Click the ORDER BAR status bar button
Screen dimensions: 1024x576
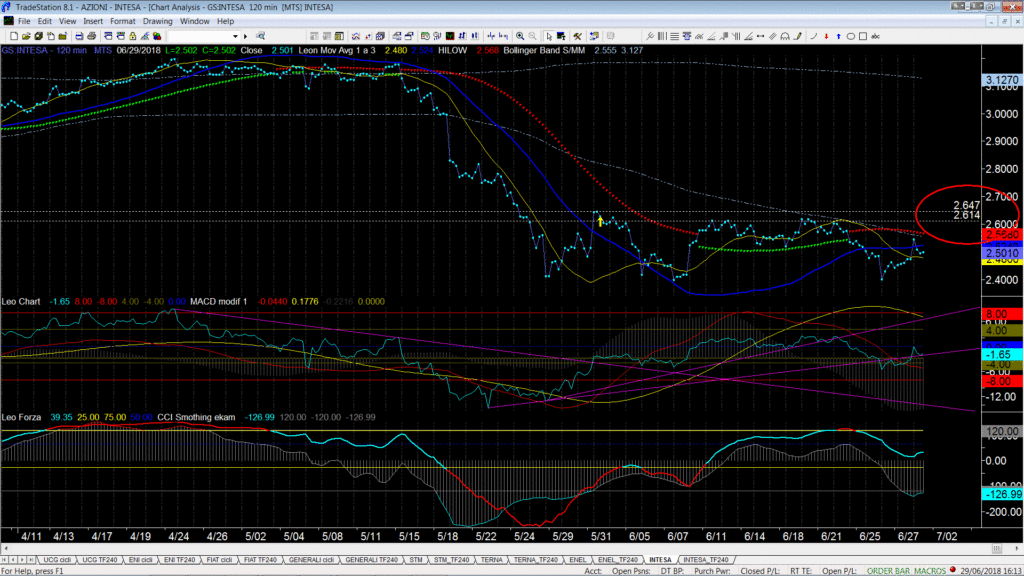point(888,571)
